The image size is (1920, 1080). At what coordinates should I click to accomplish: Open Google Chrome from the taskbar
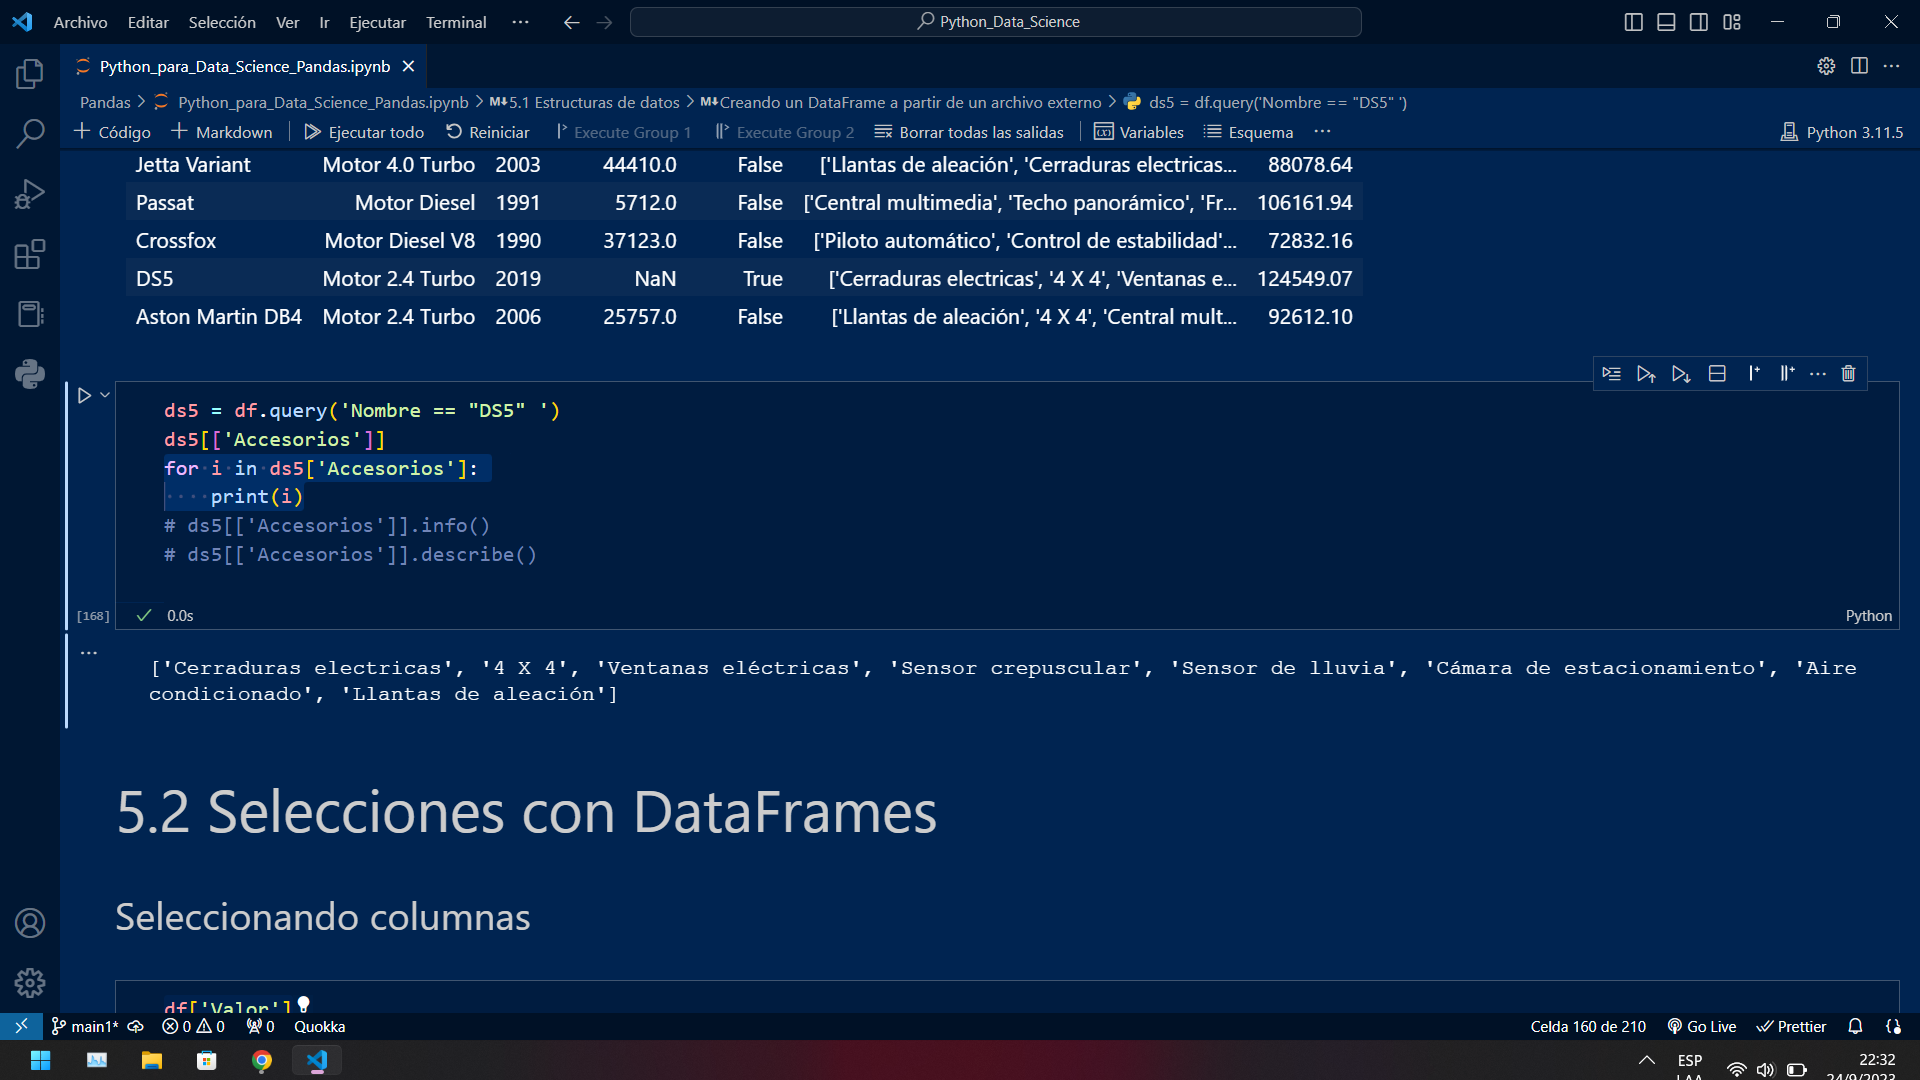[262, 1061]
